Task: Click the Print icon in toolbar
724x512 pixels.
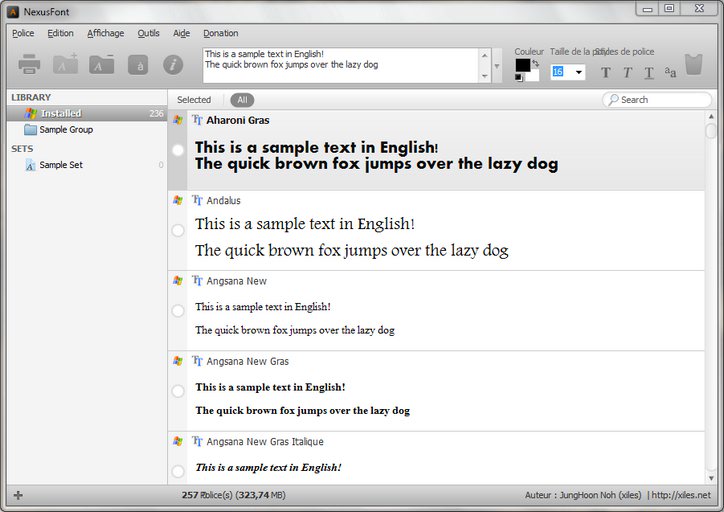Action: (x=29, y=65)
